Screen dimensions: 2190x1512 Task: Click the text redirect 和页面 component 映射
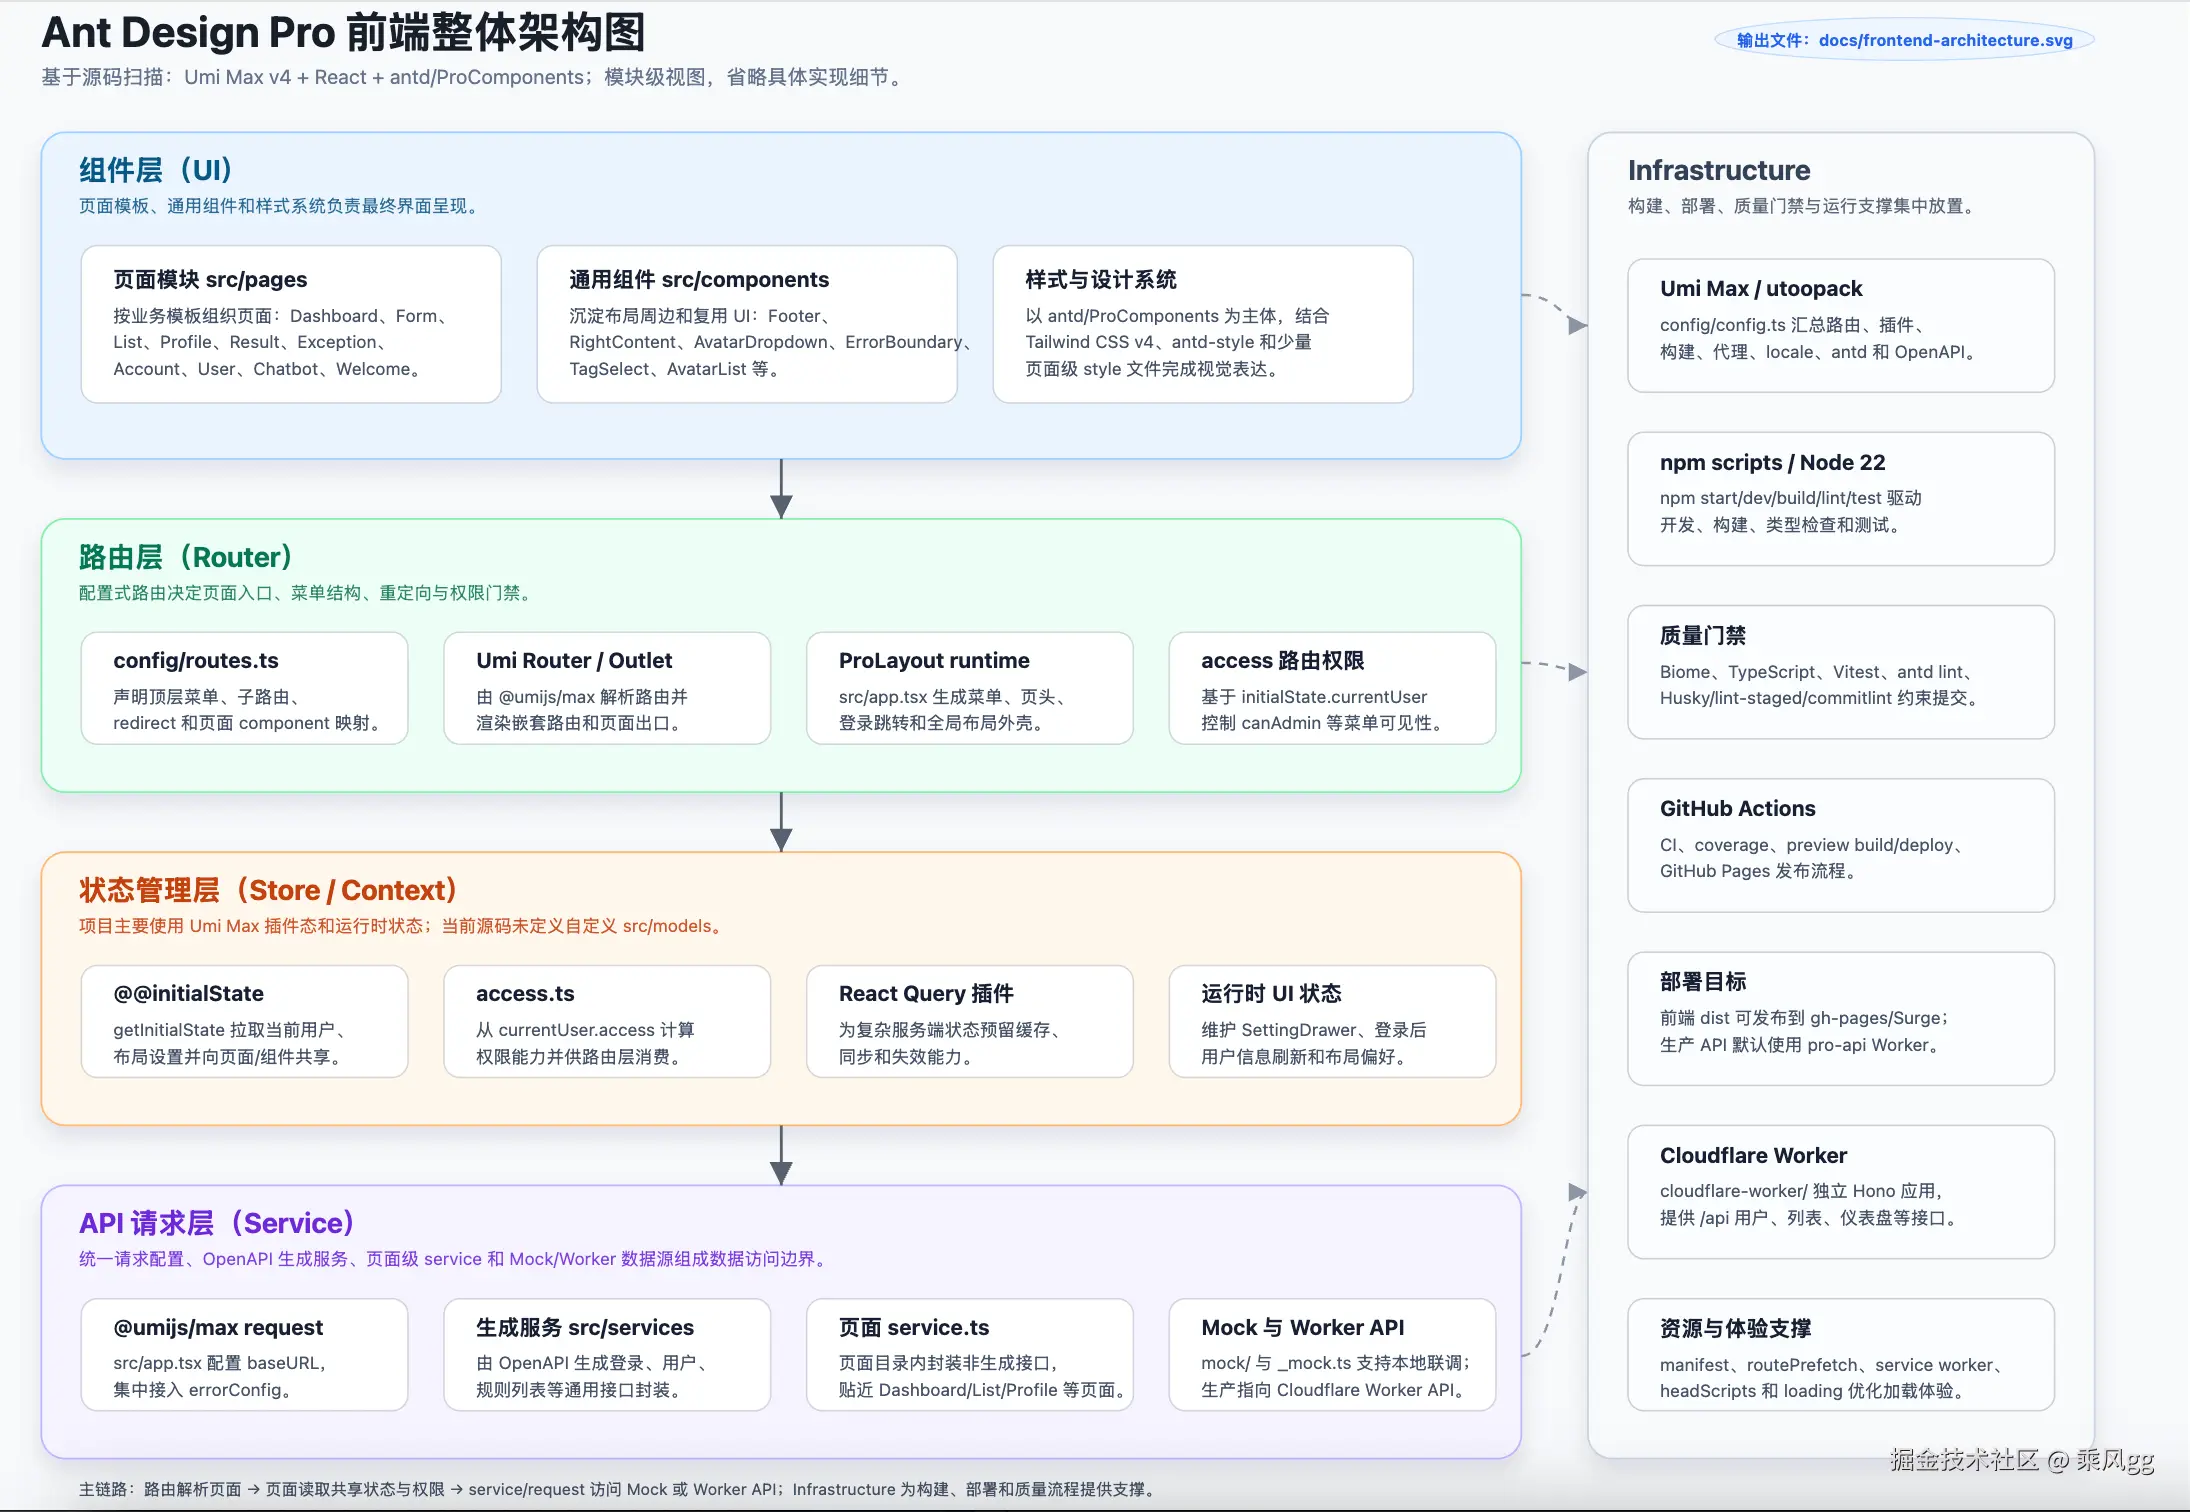coord(249,723)
